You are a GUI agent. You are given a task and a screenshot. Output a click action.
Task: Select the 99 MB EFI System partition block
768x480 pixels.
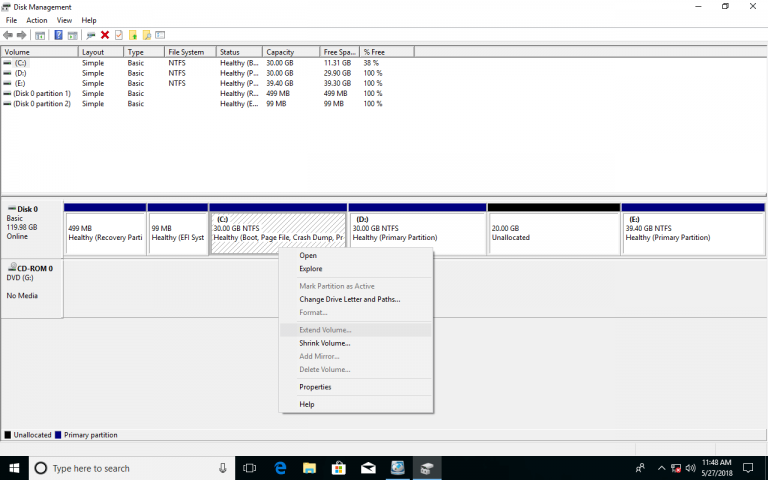(178, 229)
